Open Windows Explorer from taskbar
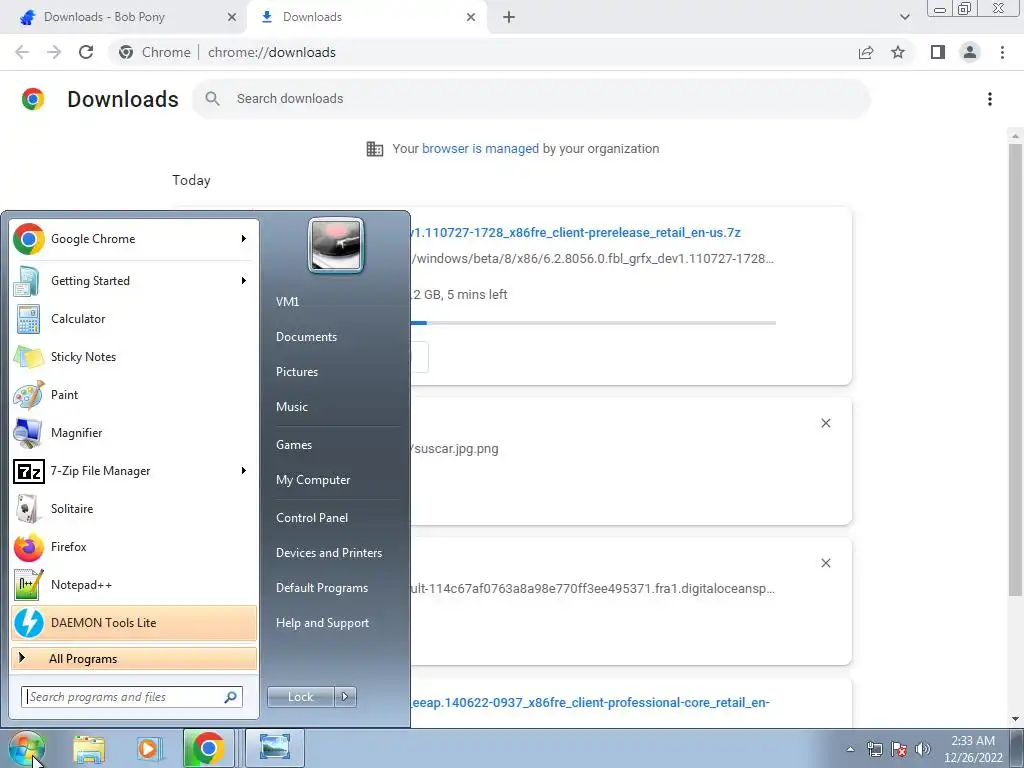1024x768 pixels. pos(89,748)
